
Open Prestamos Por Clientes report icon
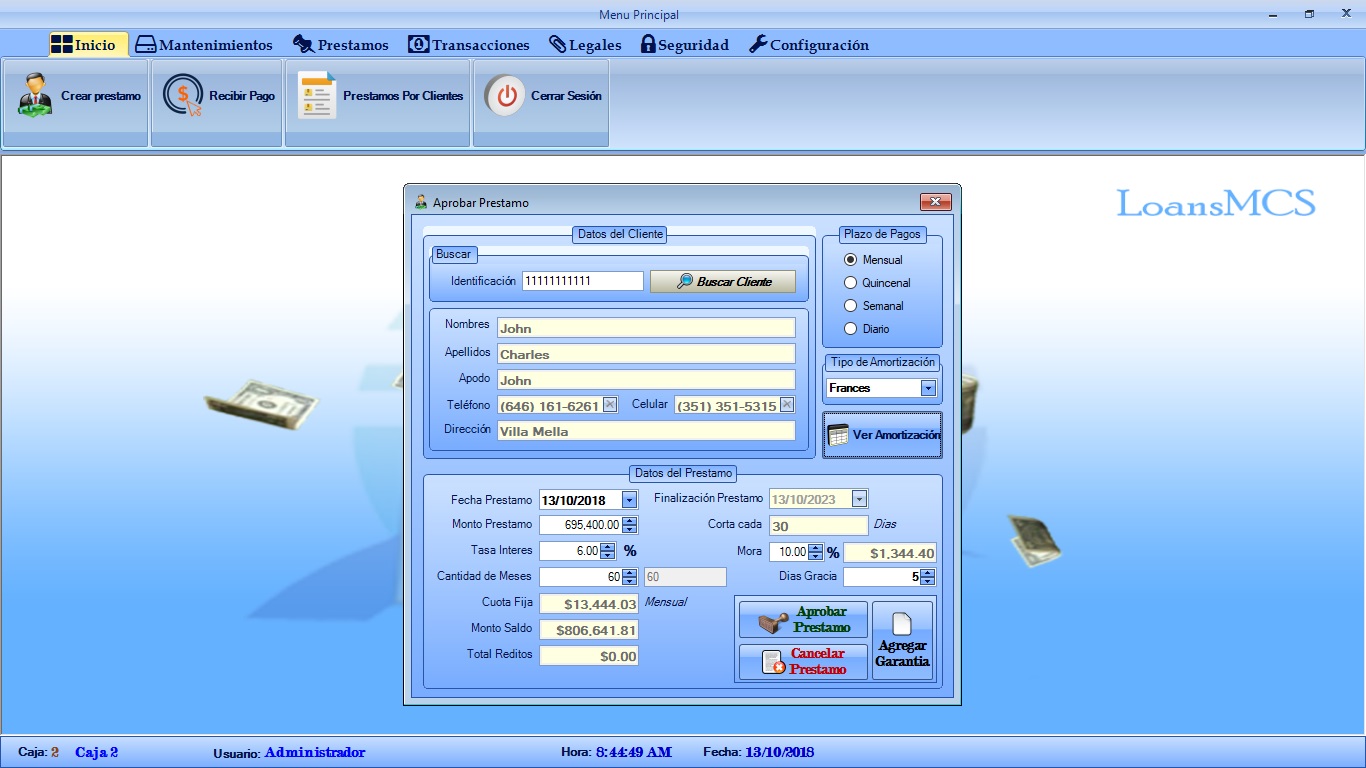[317, 96]
